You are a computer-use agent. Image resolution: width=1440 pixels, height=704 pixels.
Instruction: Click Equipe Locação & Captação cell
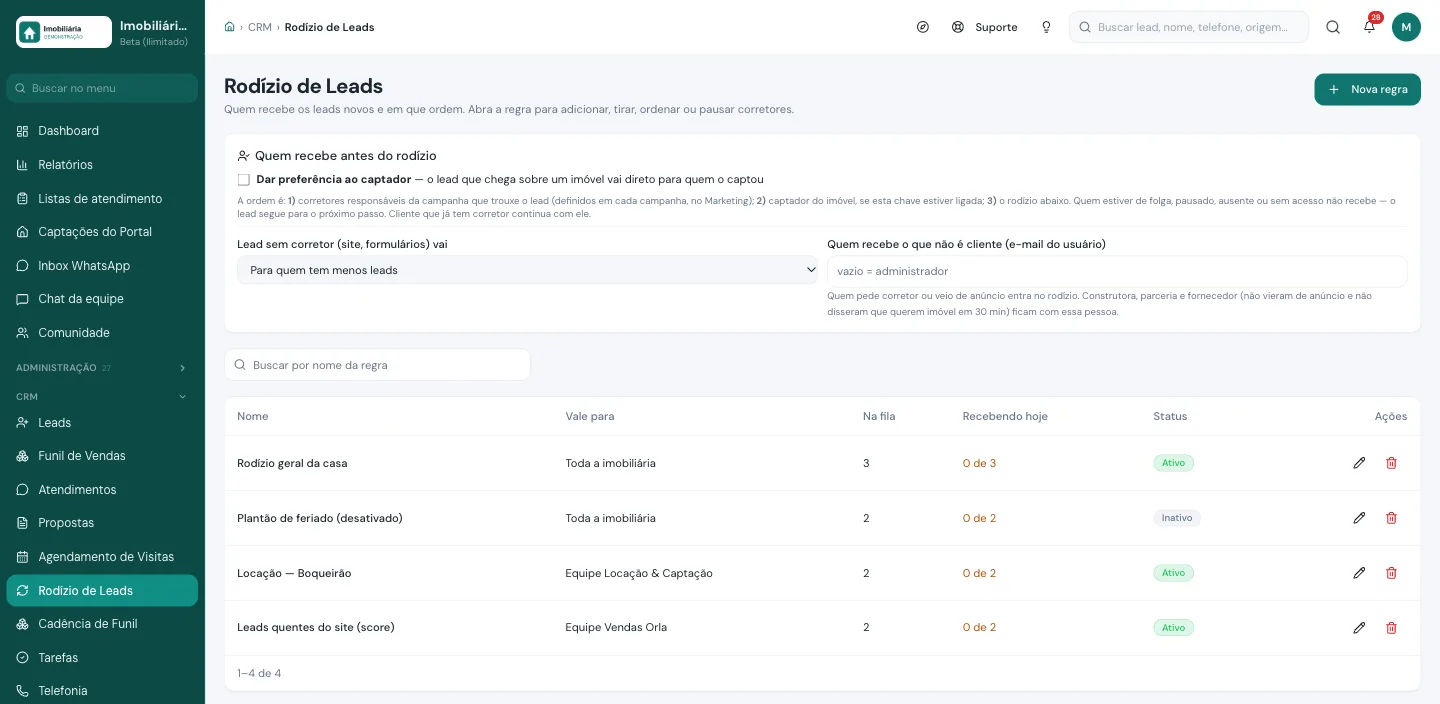point(639,573)
